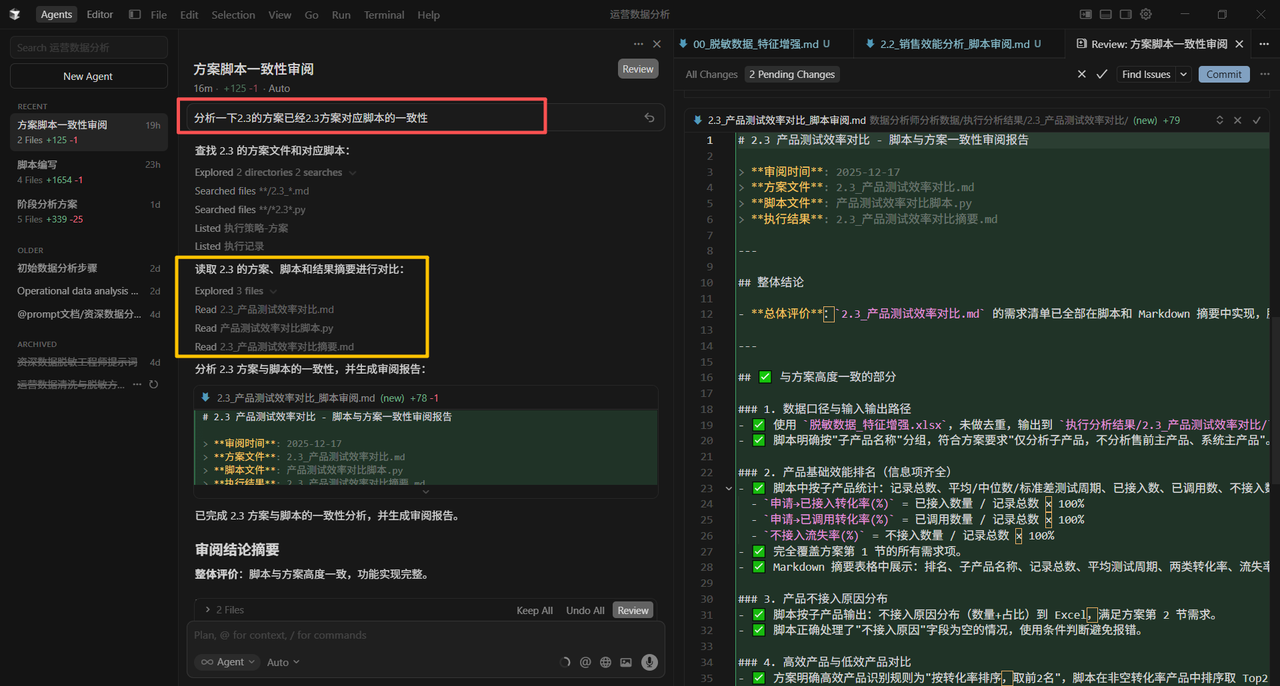
Task: Accept the diff file via its checkmark
Action: 1256,119
